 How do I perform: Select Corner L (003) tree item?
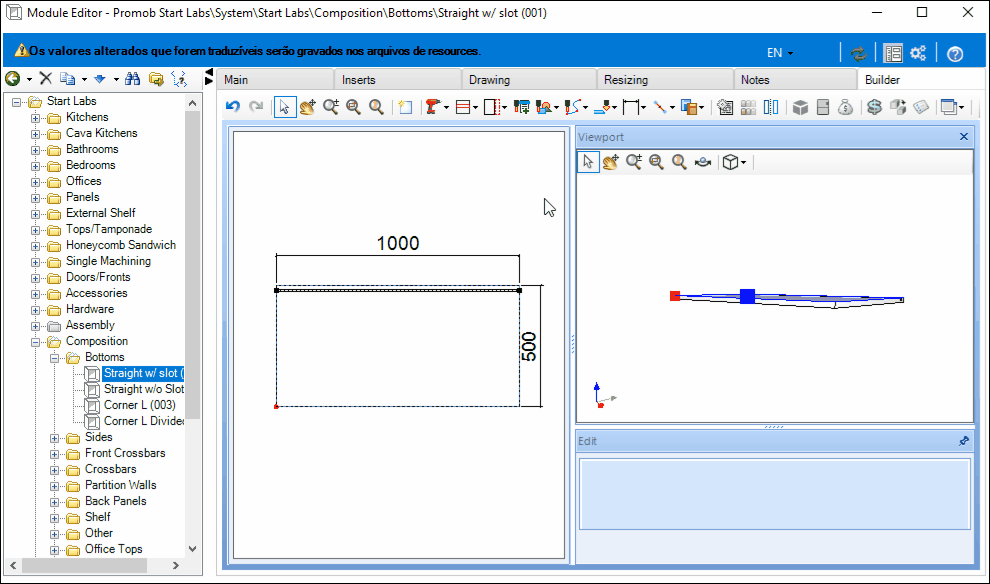coord(140,405)
